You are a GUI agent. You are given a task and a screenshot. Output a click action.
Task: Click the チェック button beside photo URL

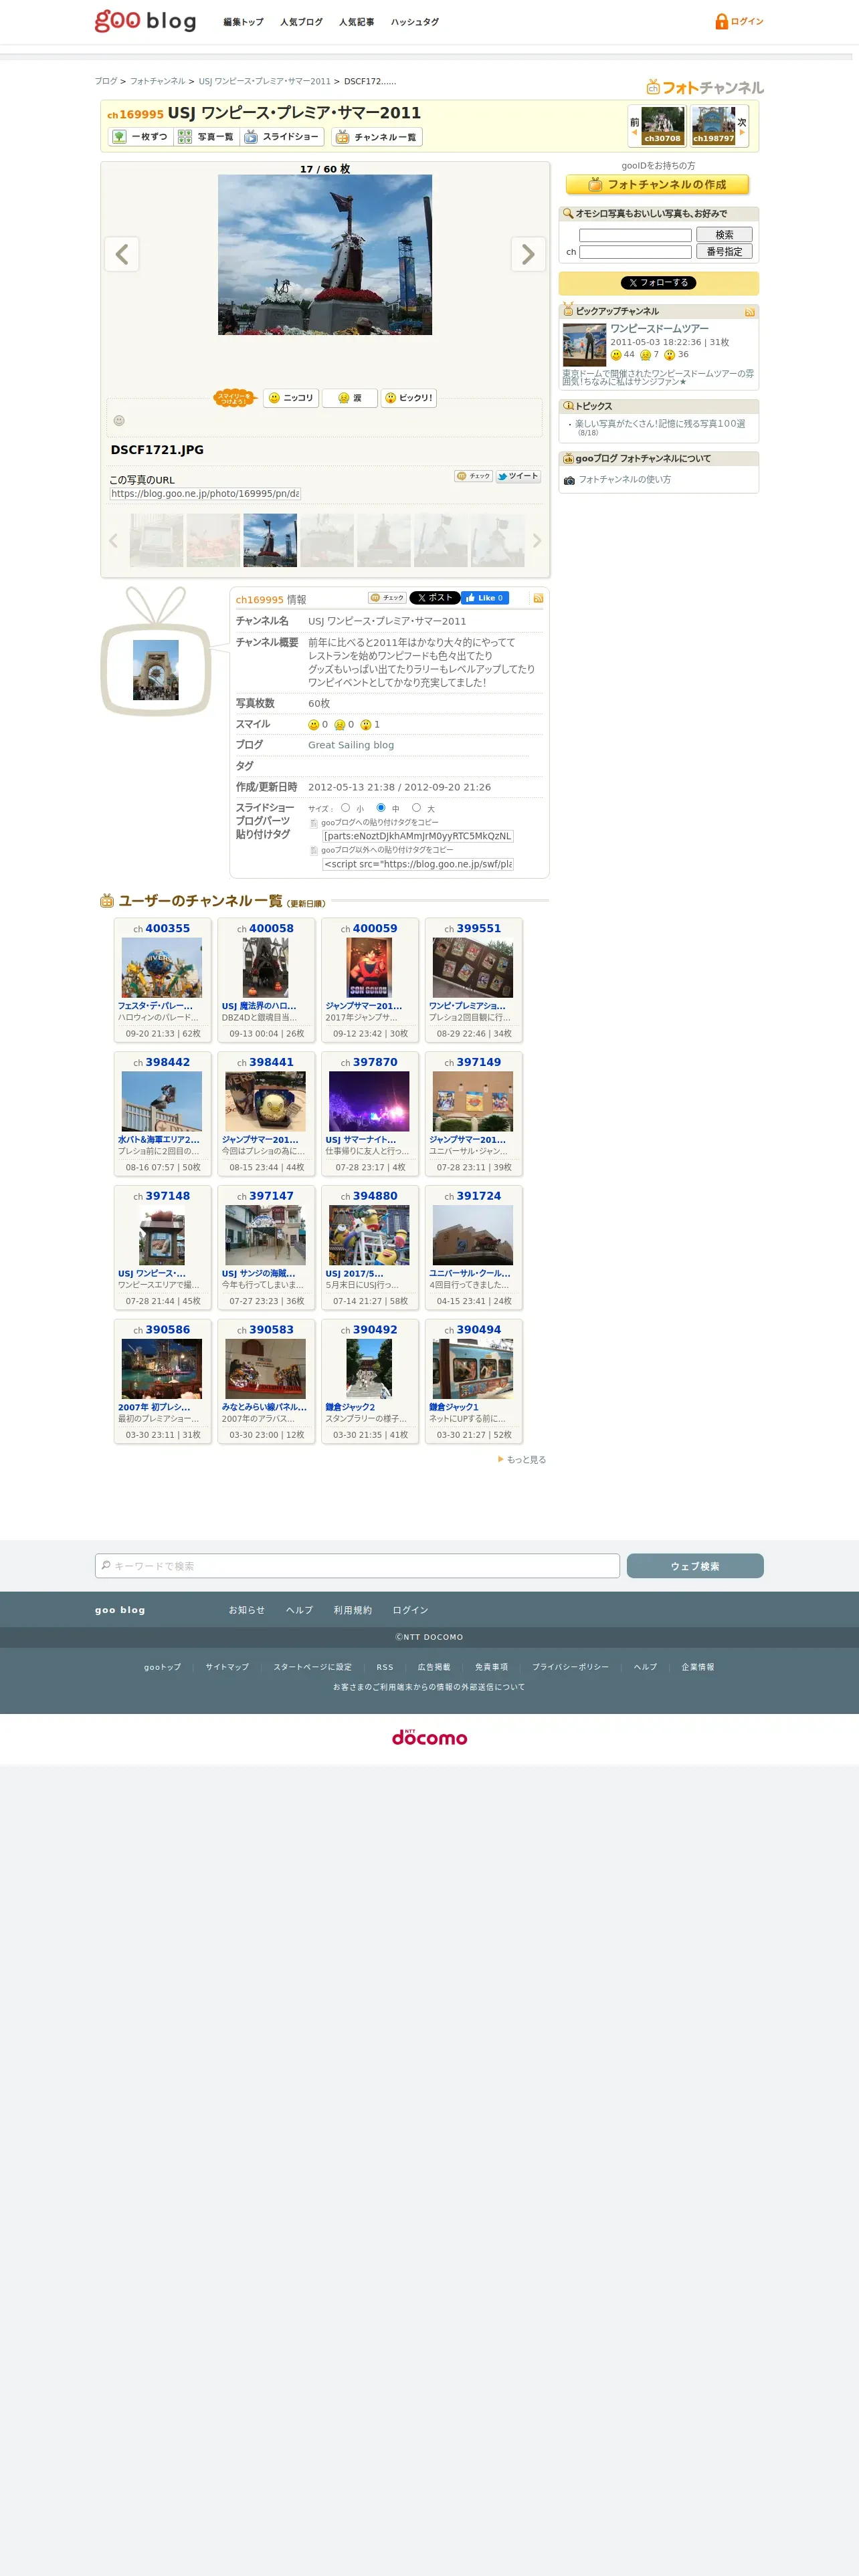click(x=473, y=476)
